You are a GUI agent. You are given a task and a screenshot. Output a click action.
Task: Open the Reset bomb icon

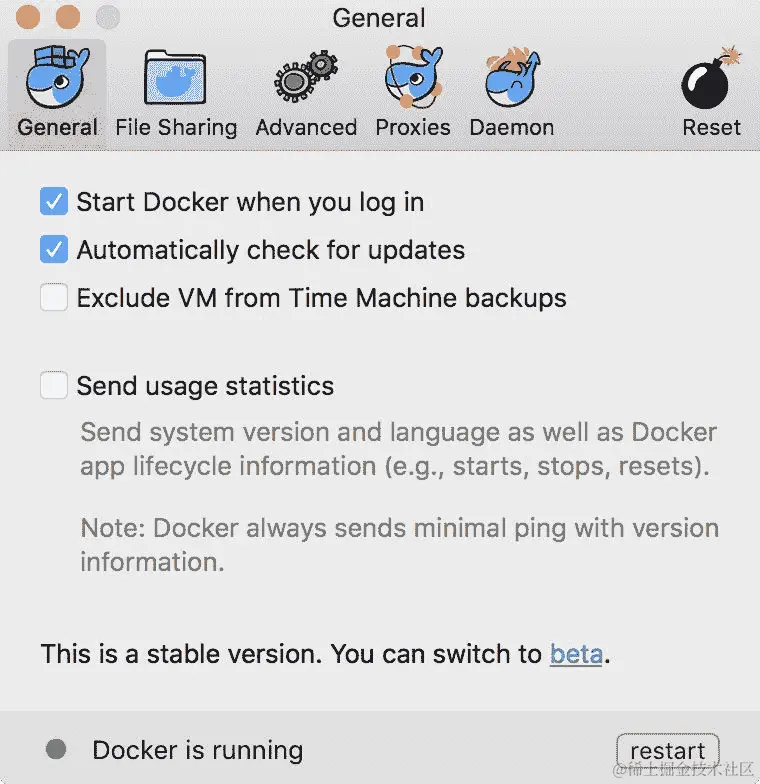click(x=710, y=78)
